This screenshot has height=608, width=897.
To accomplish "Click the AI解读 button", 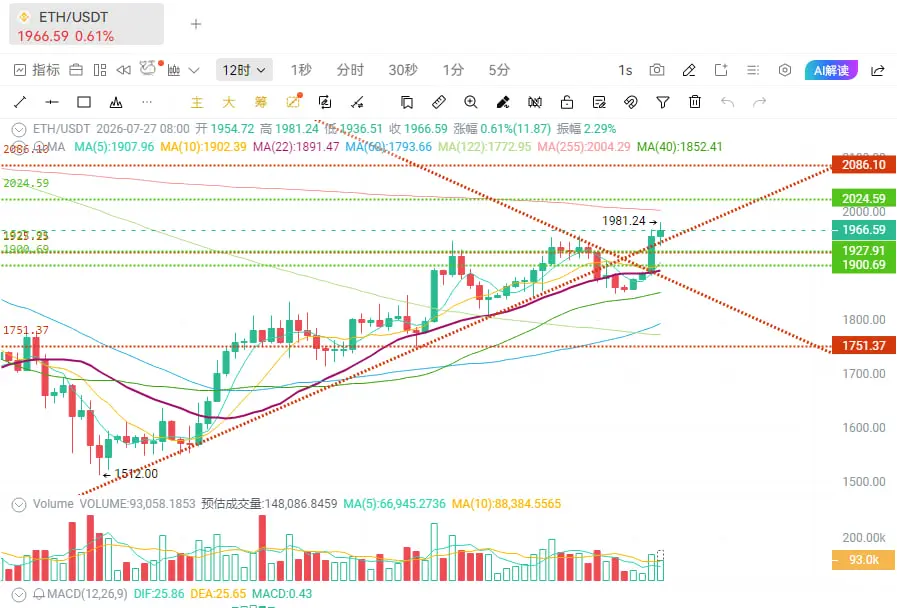I will pyautogui.click(x=831, y=70).
